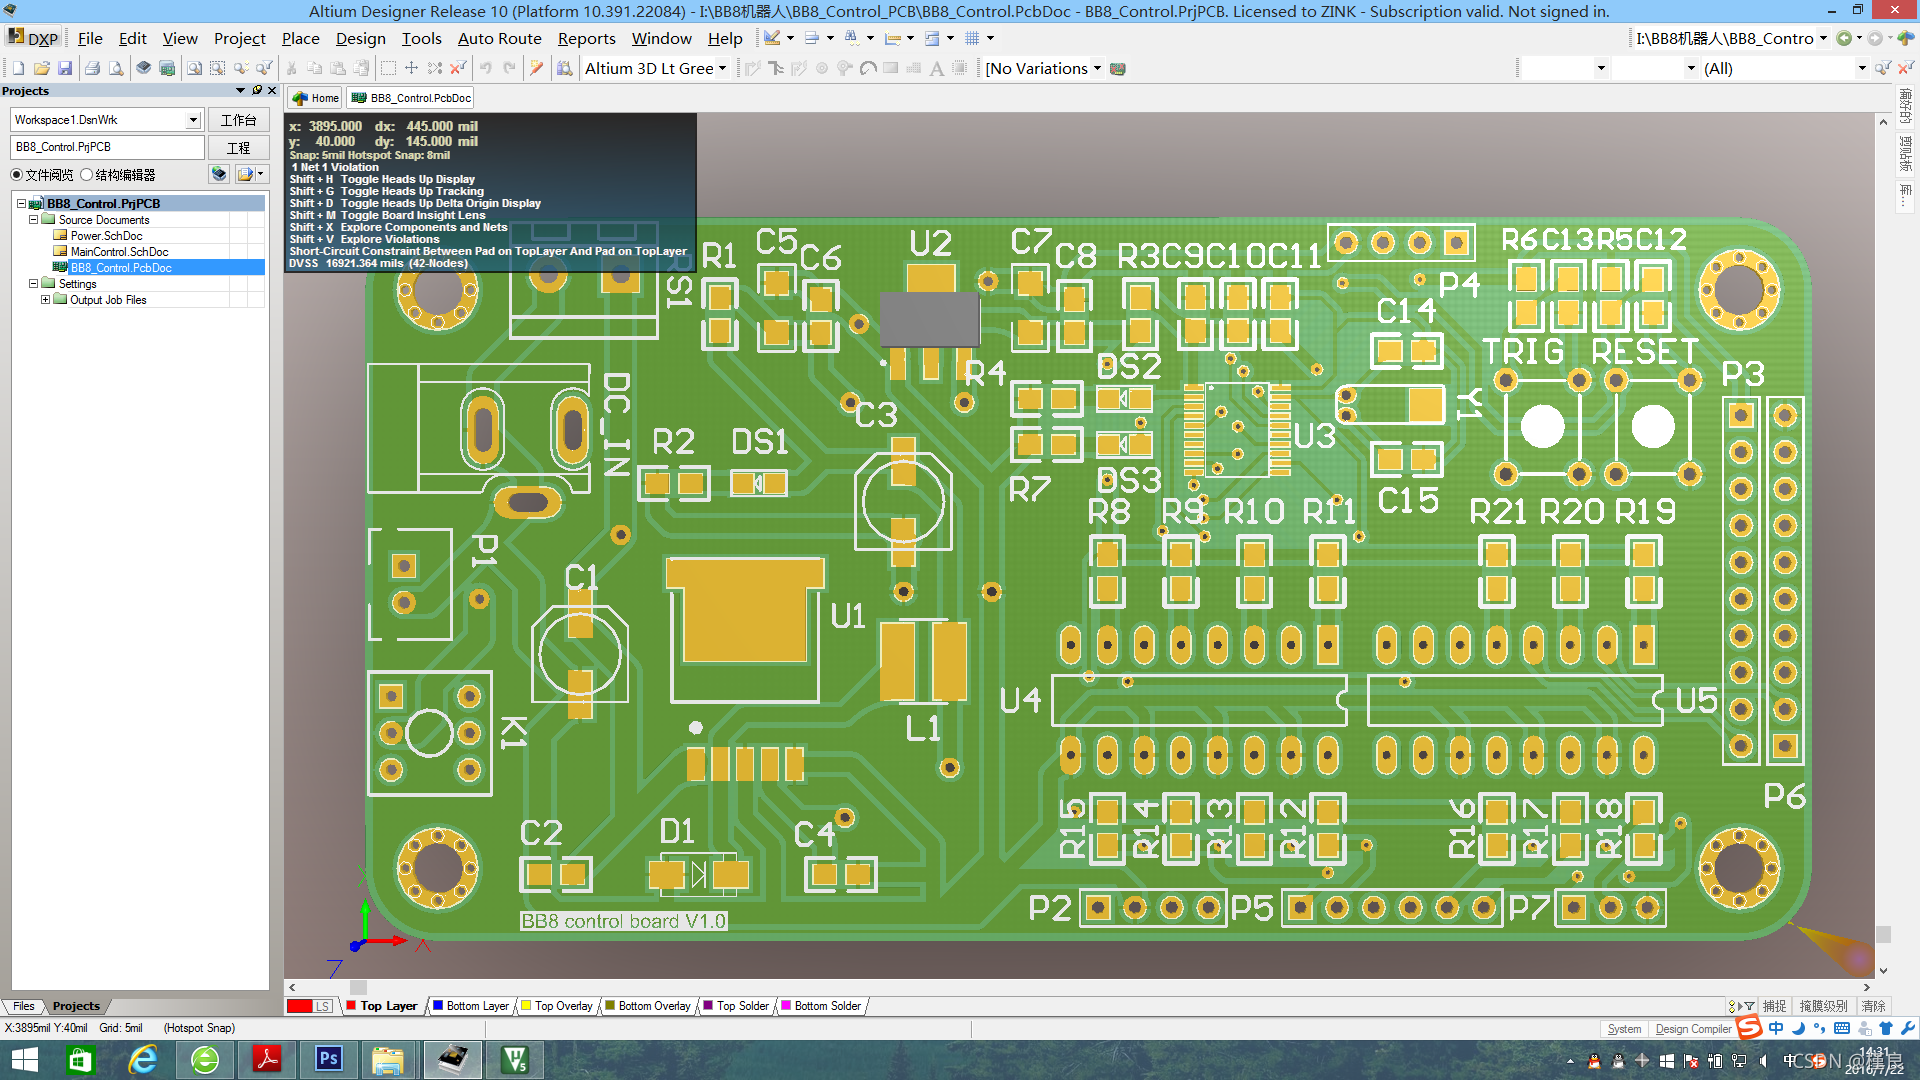Toggle the LS layer set button
This screenshot has height=1080, width=1920.
coord(323,1006)
